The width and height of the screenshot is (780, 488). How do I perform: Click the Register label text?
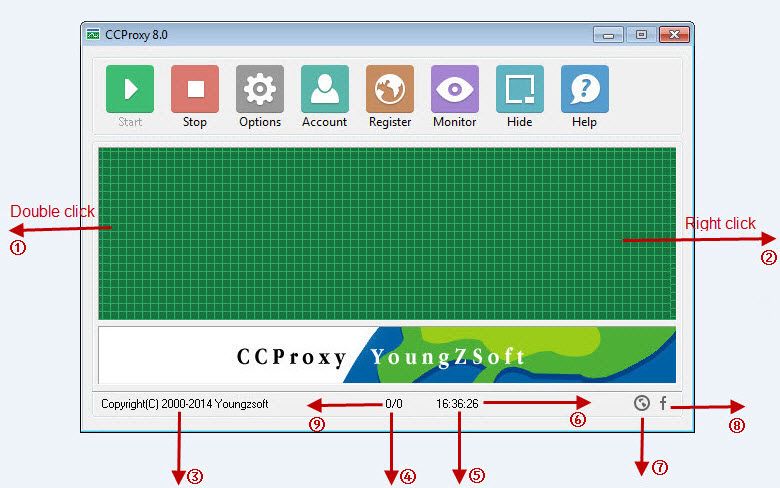point(390,122)
